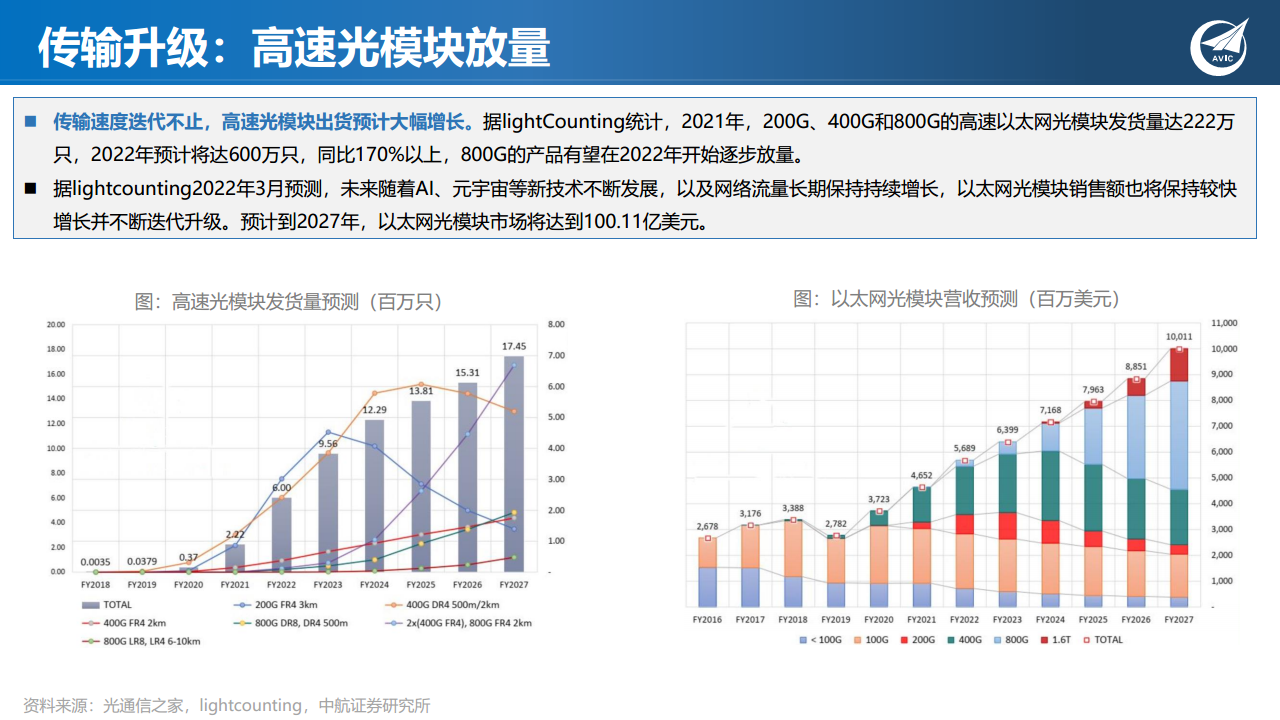Click the TOTAL legend entry in revenue chart

click(1104, 639)
